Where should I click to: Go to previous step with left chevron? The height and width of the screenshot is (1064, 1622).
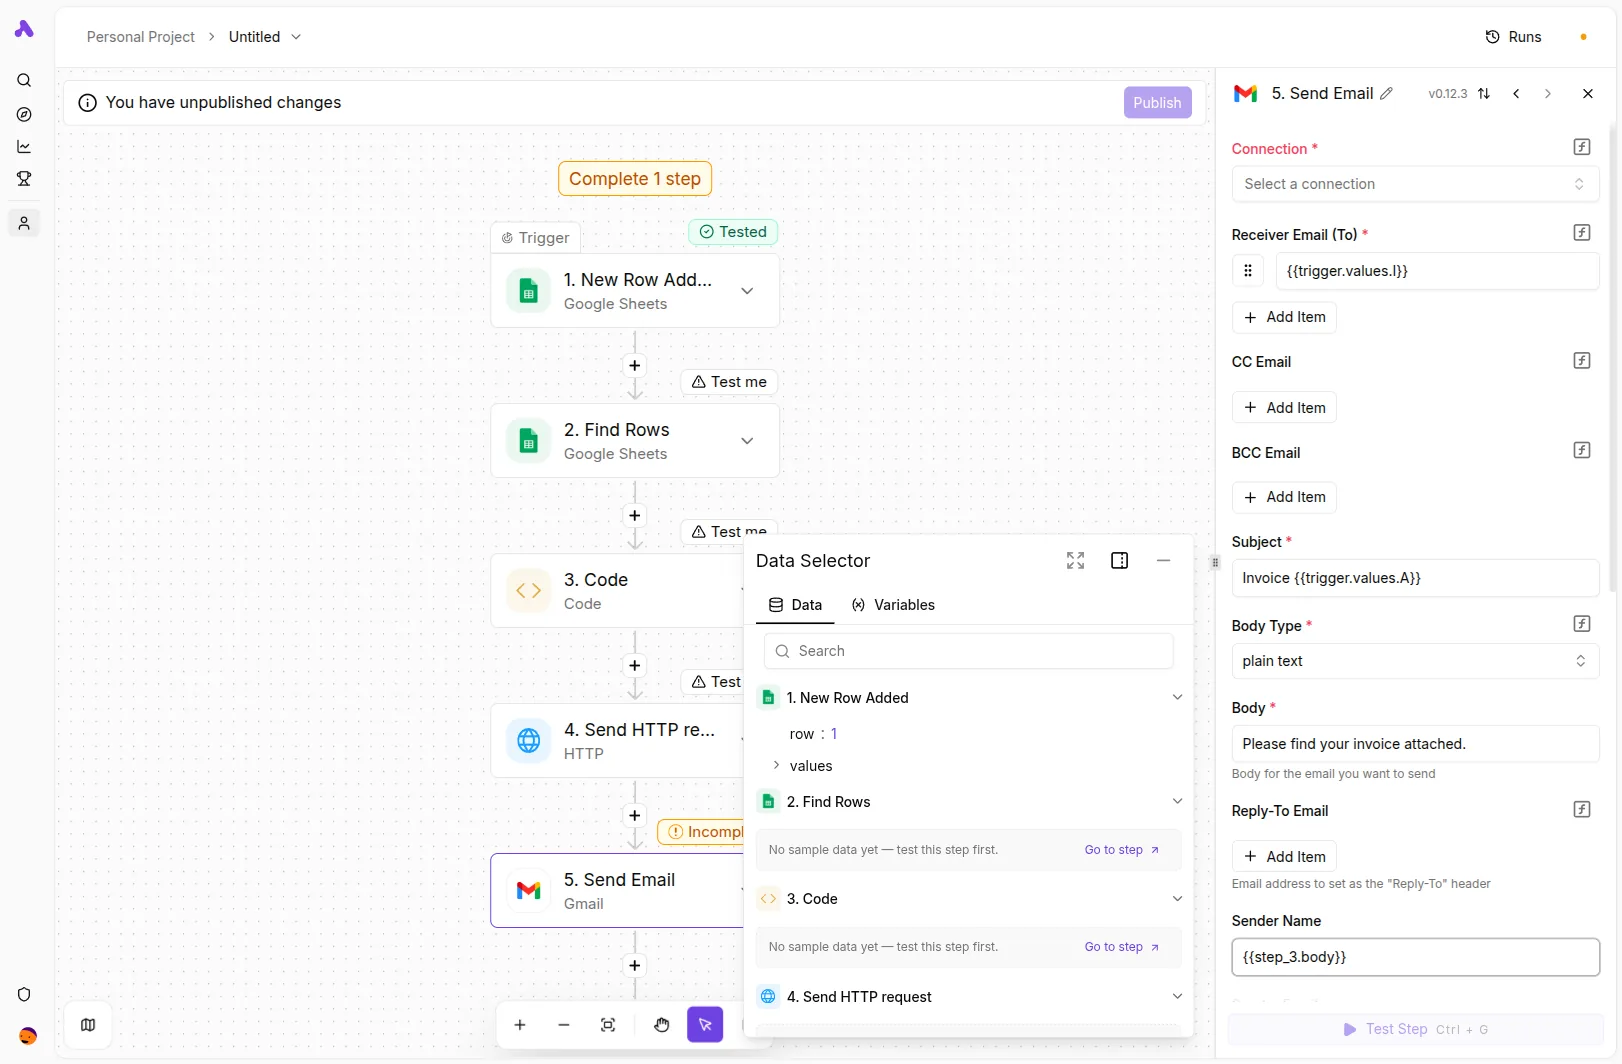point(1516,94)
